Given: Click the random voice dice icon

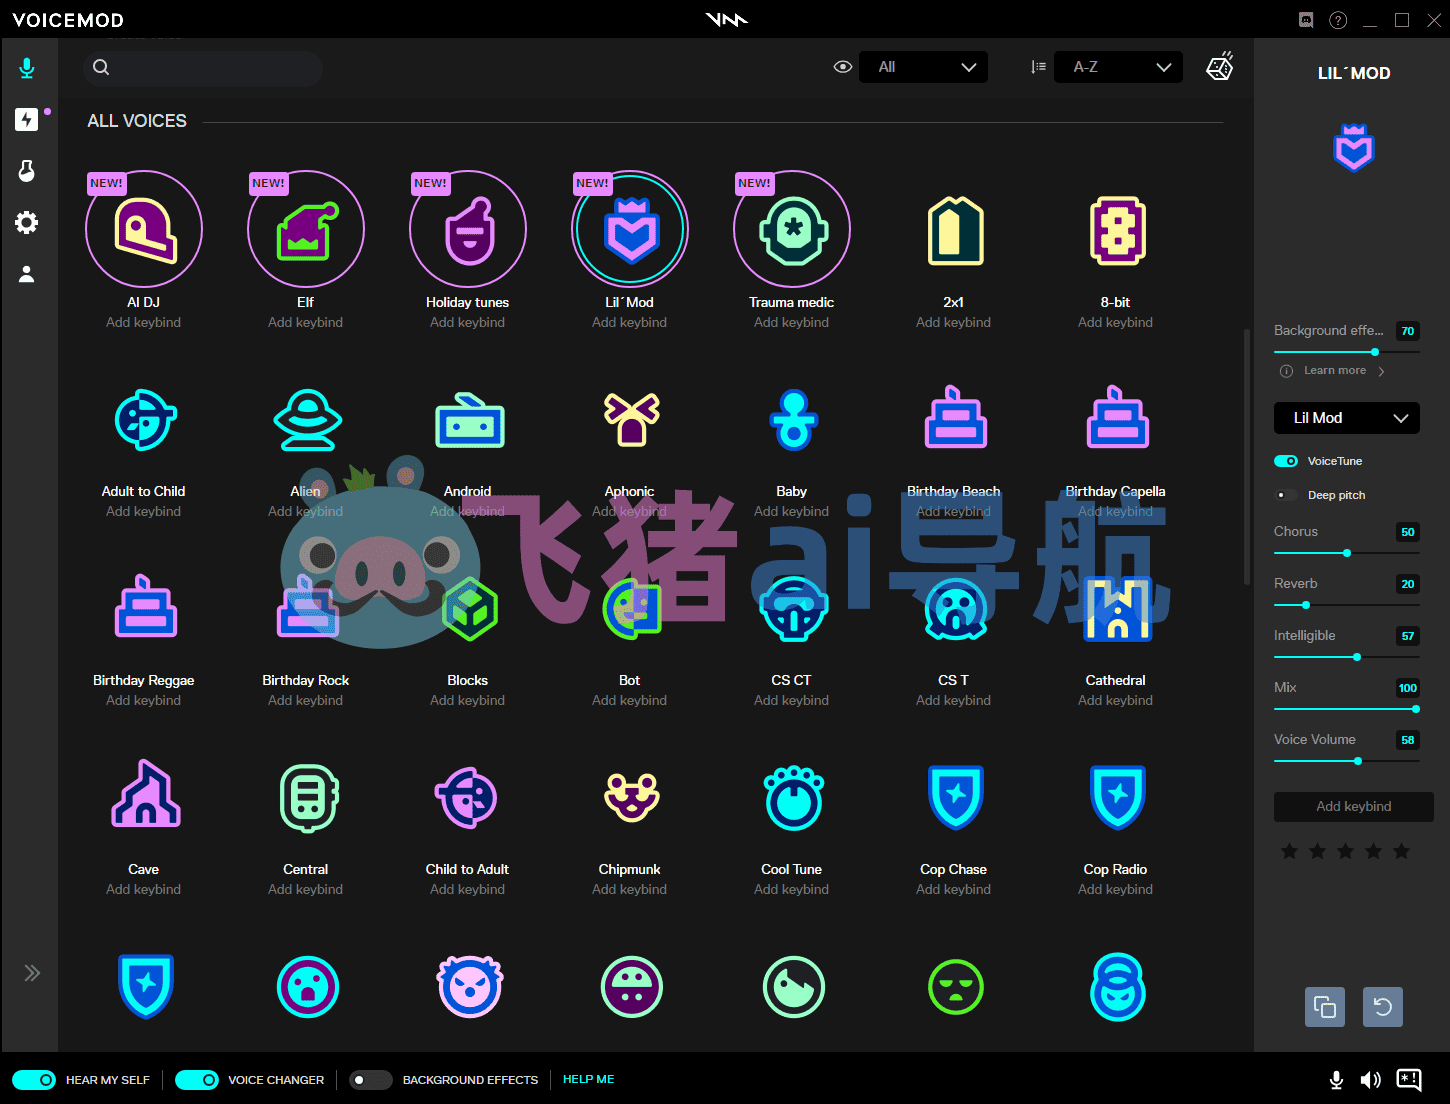Looking at the screenshot, I should [x=1219, y=67].
